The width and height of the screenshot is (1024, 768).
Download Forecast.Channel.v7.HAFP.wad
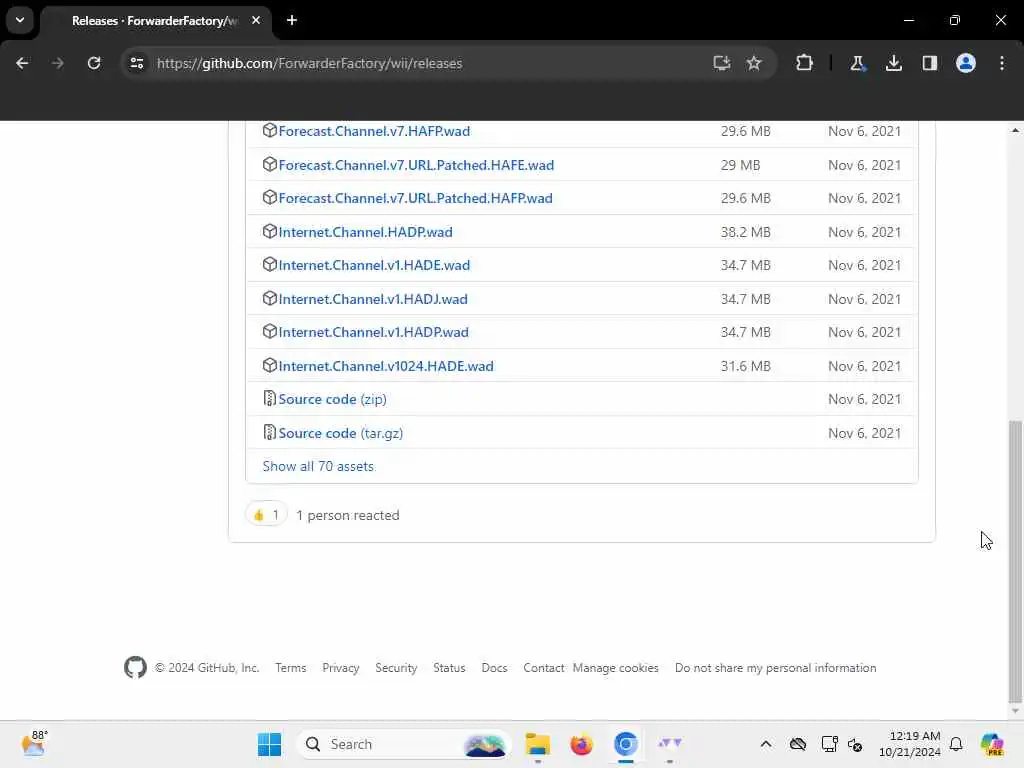click(x=374, y=131)
